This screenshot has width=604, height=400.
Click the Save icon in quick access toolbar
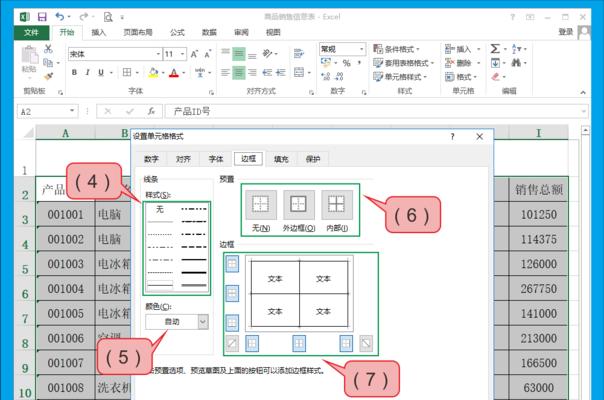(x=41, y=17)
